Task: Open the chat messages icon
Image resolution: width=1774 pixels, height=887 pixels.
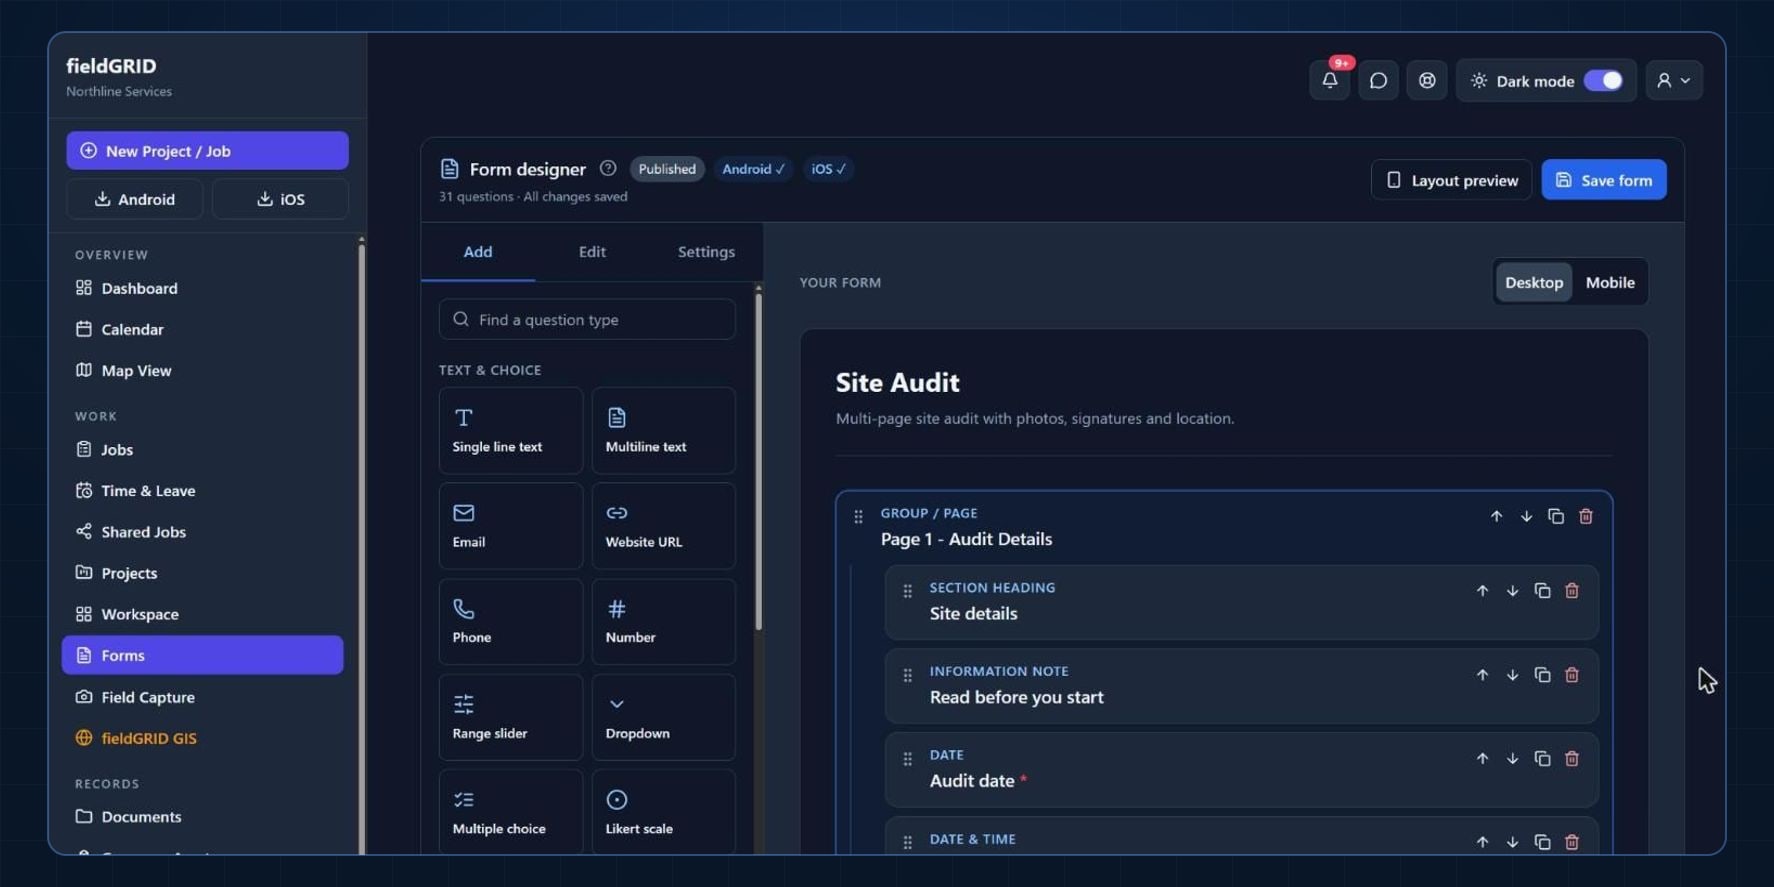Action: [x=1378, y=81]
